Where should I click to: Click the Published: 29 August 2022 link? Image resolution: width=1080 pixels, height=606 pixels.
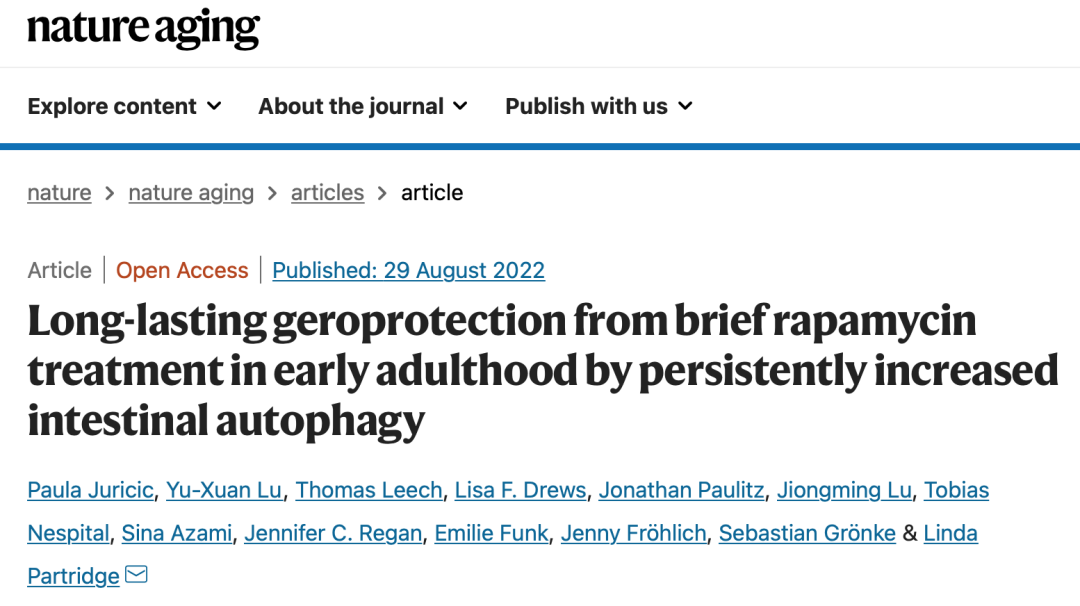pyautogui.click(x=408, y=270)
